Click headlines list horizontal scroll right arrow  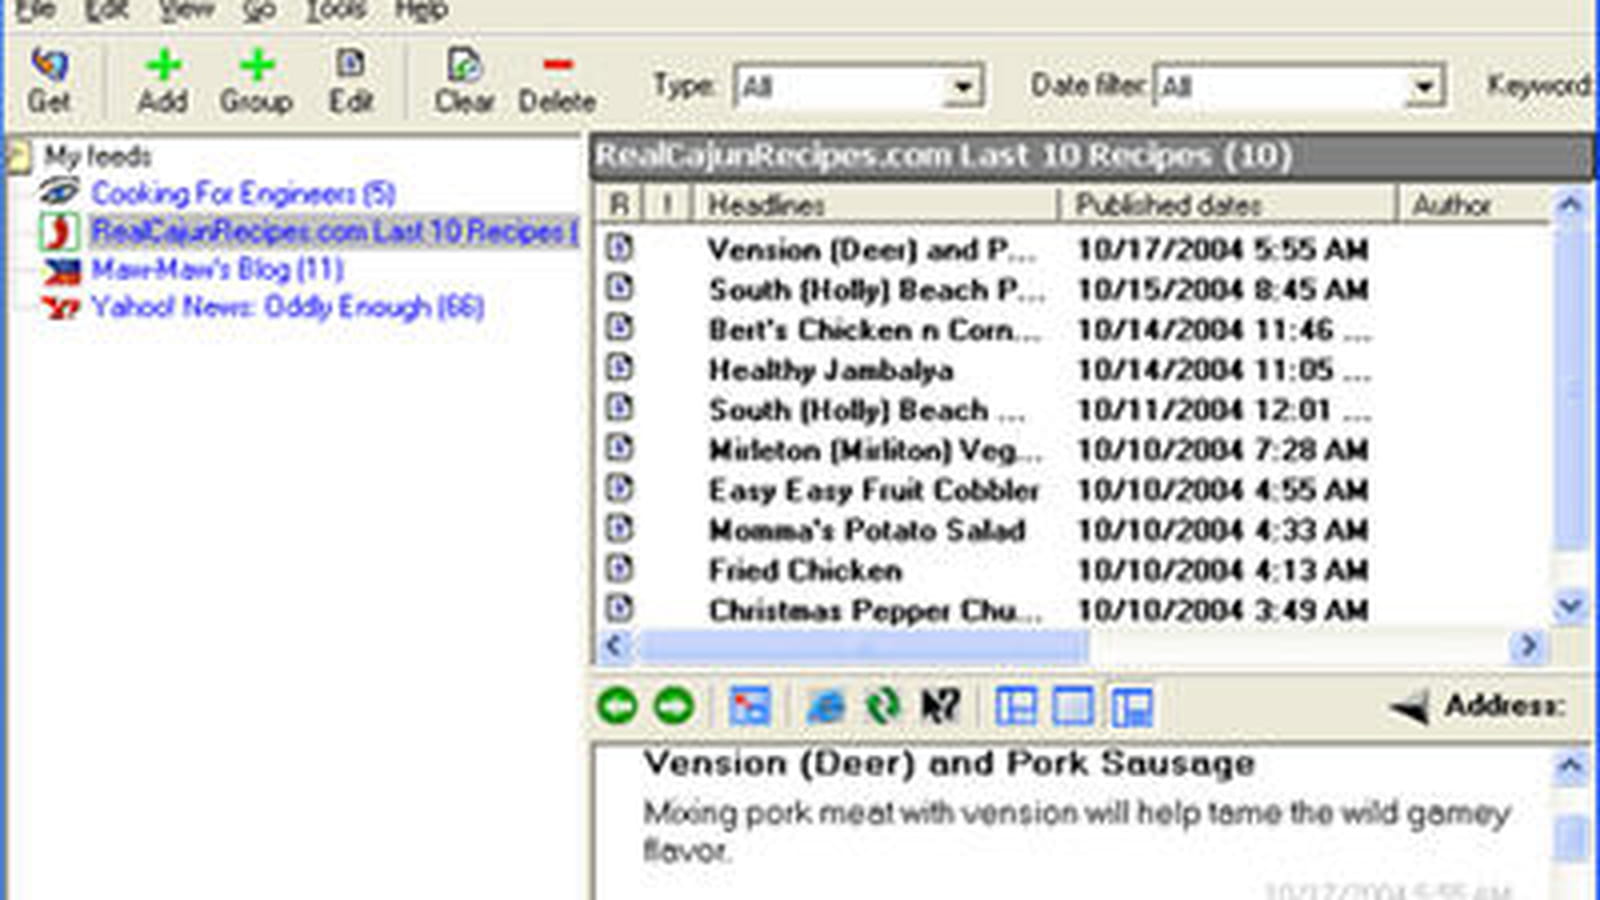[1528, 646]
